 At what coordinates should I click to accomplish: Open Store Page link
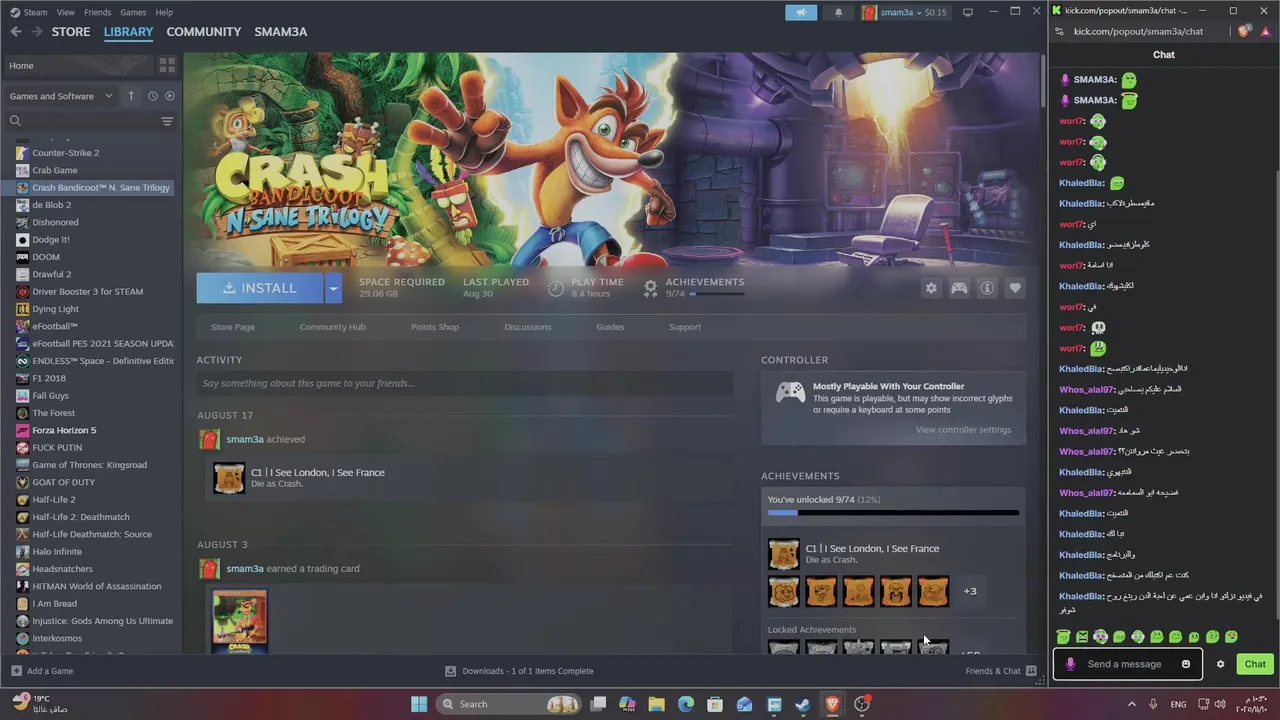[x=233, y=327]
